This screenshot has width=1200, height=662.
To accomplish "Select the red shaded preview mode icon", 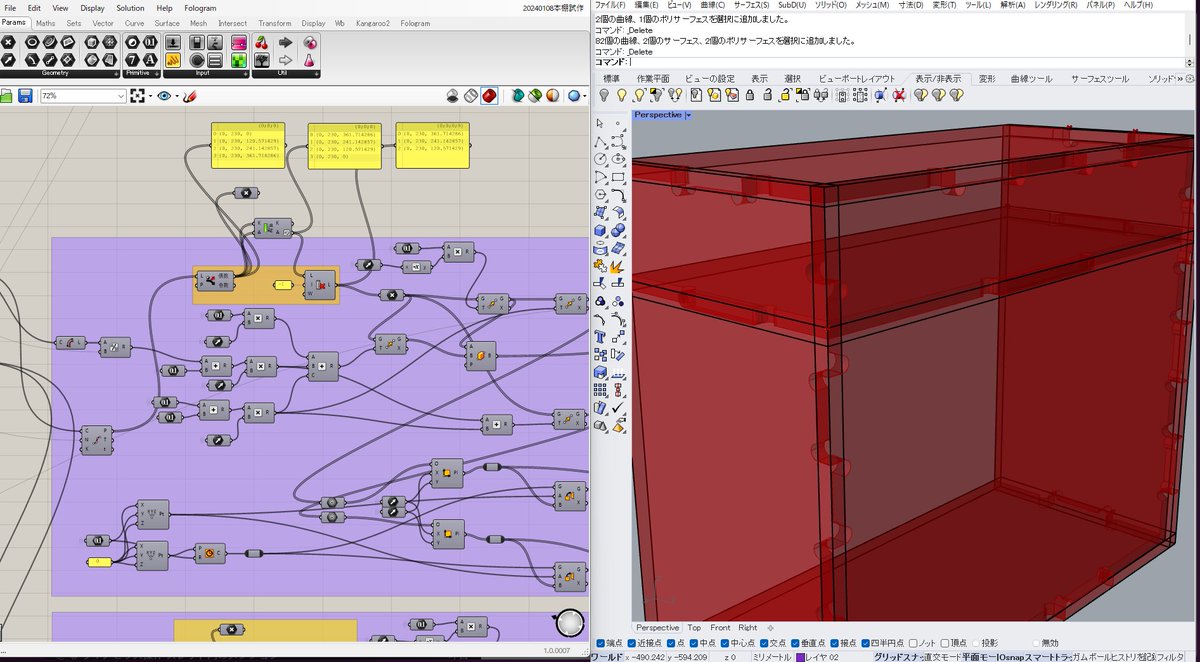I will pyautogui.click(x=489, y=96).
